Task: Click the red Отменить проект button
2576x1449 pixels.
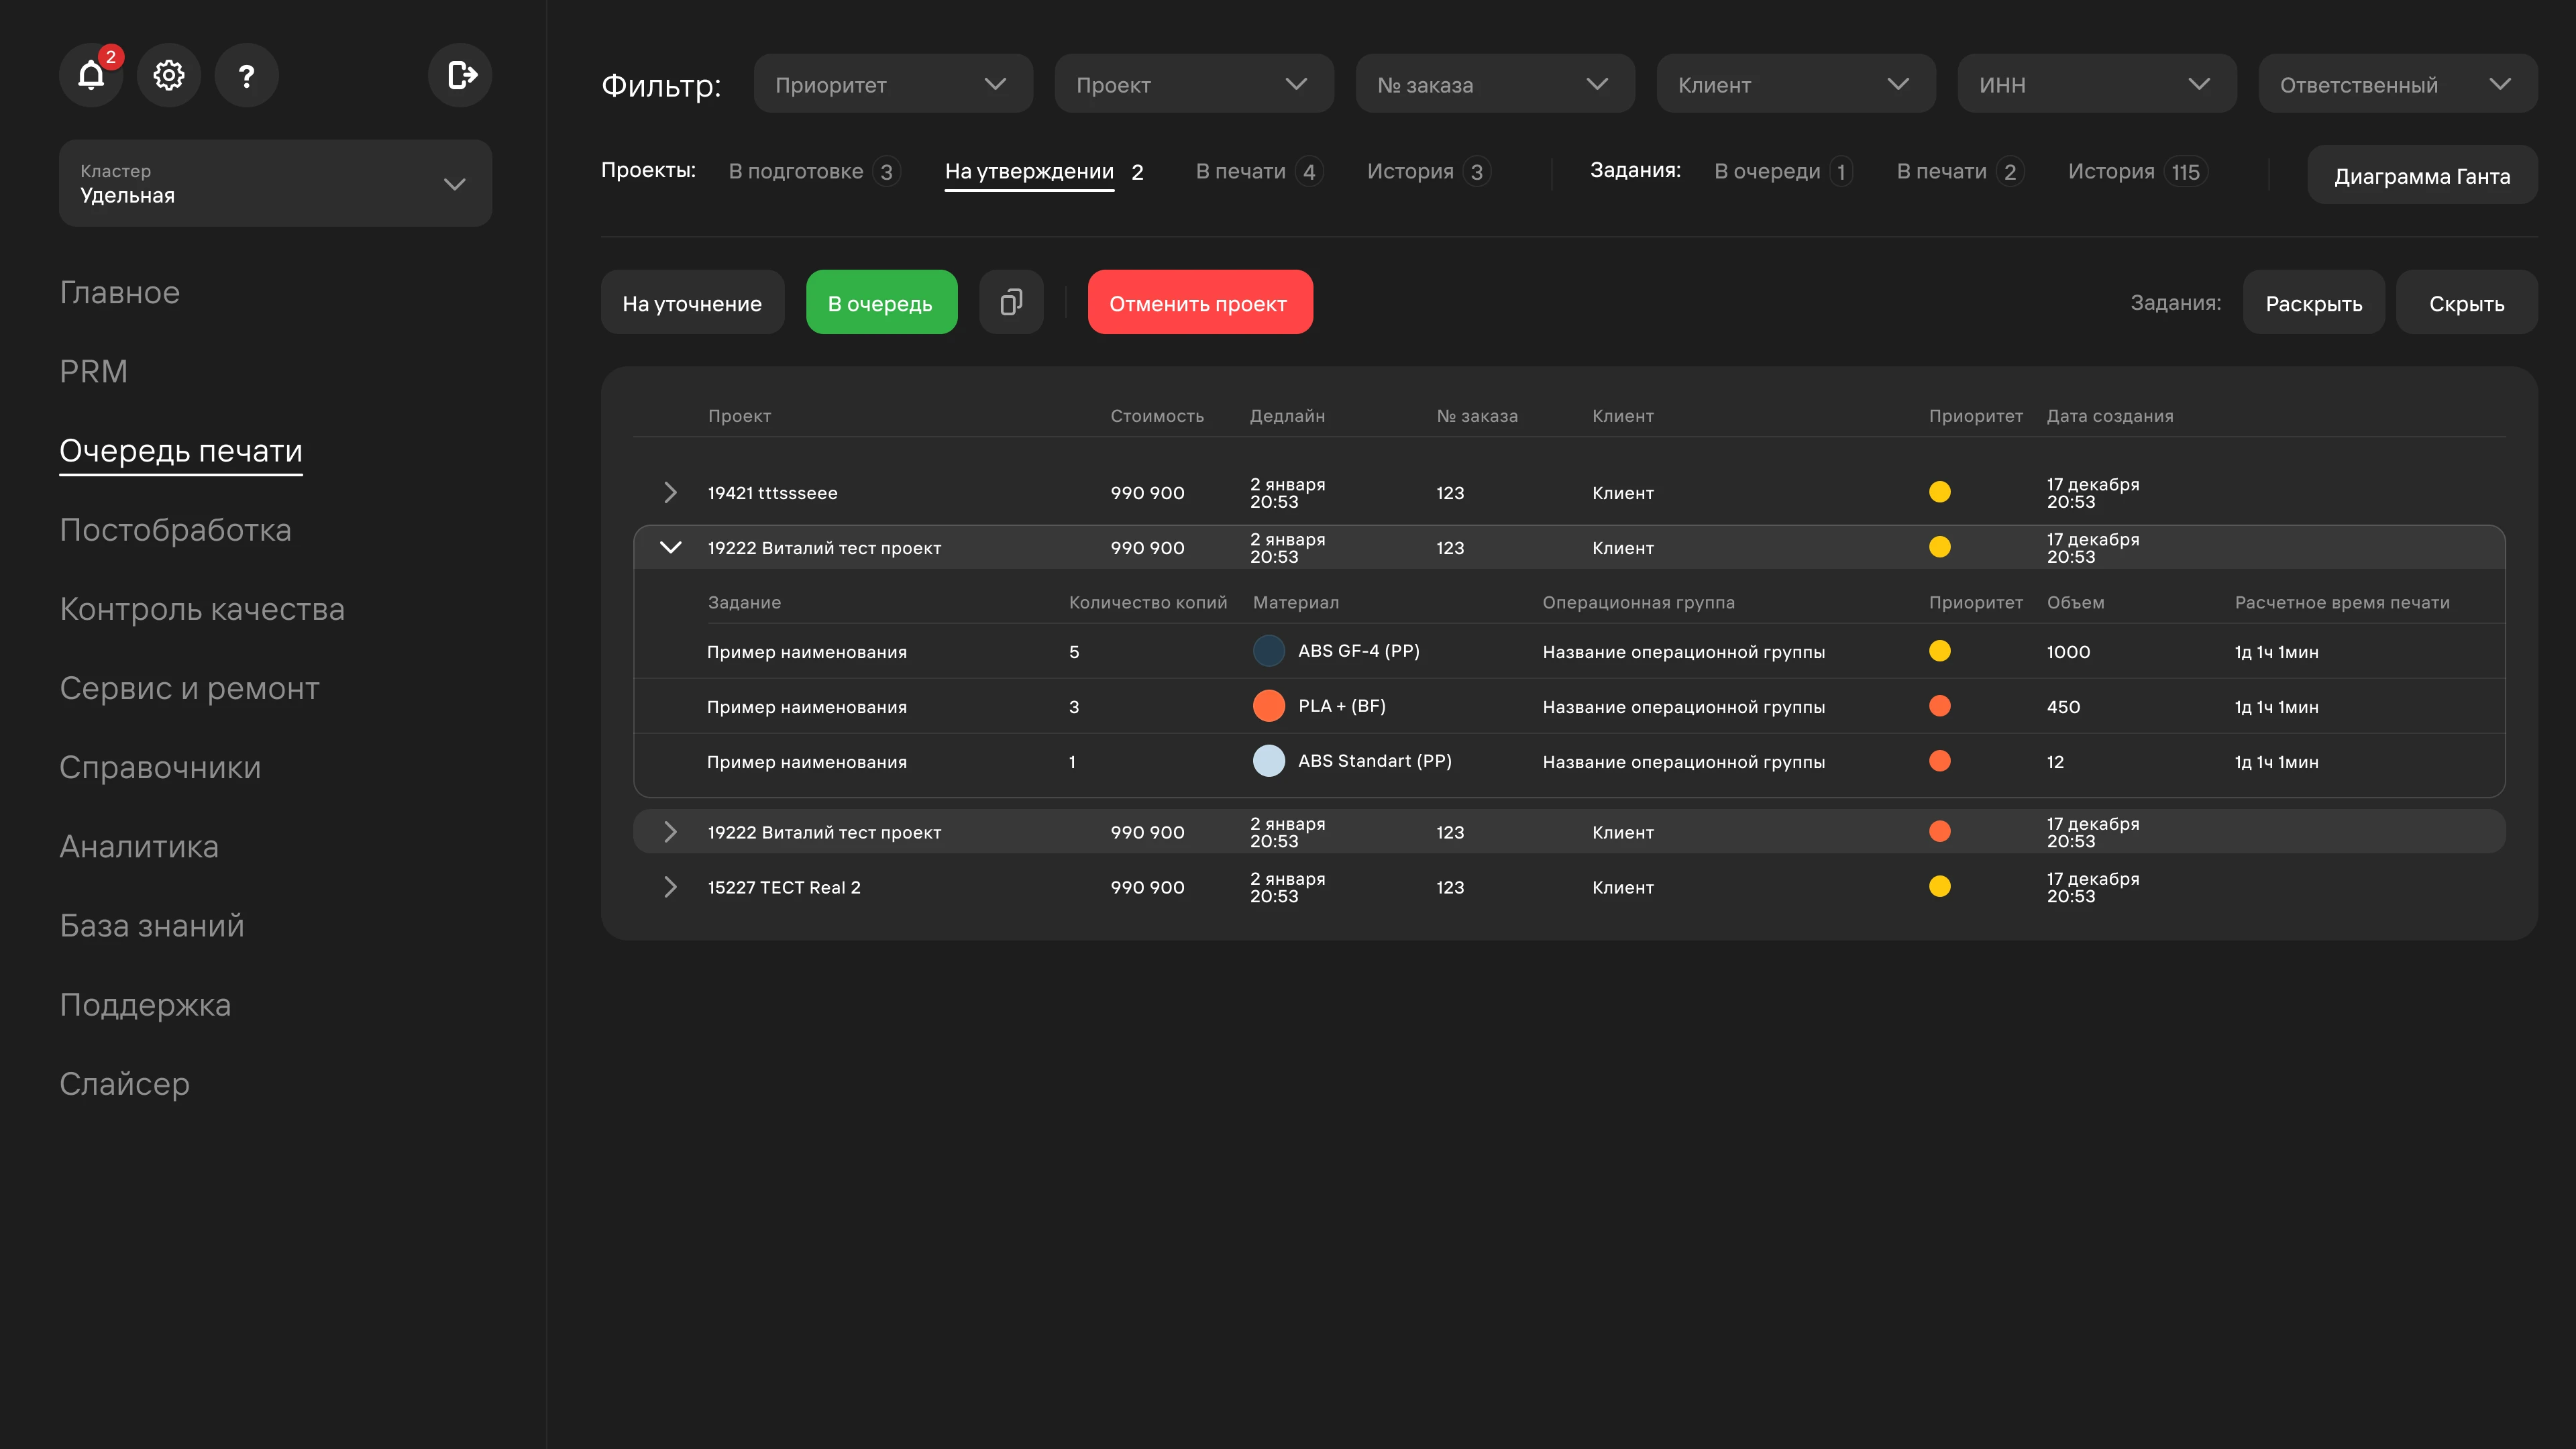Action: click(x=1200, y=302)
